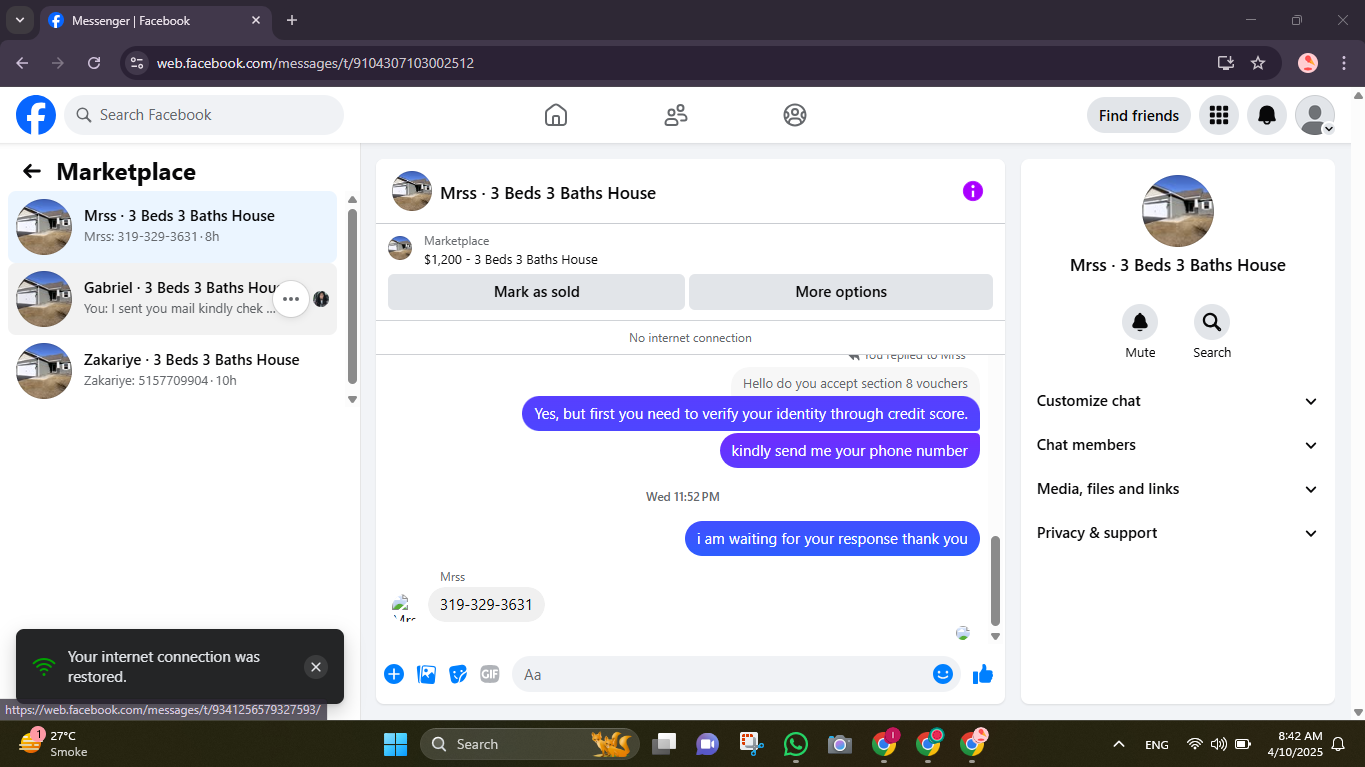
Task: Select the Messenger | Facebook browser tab
Action: (x=155, y=21)
